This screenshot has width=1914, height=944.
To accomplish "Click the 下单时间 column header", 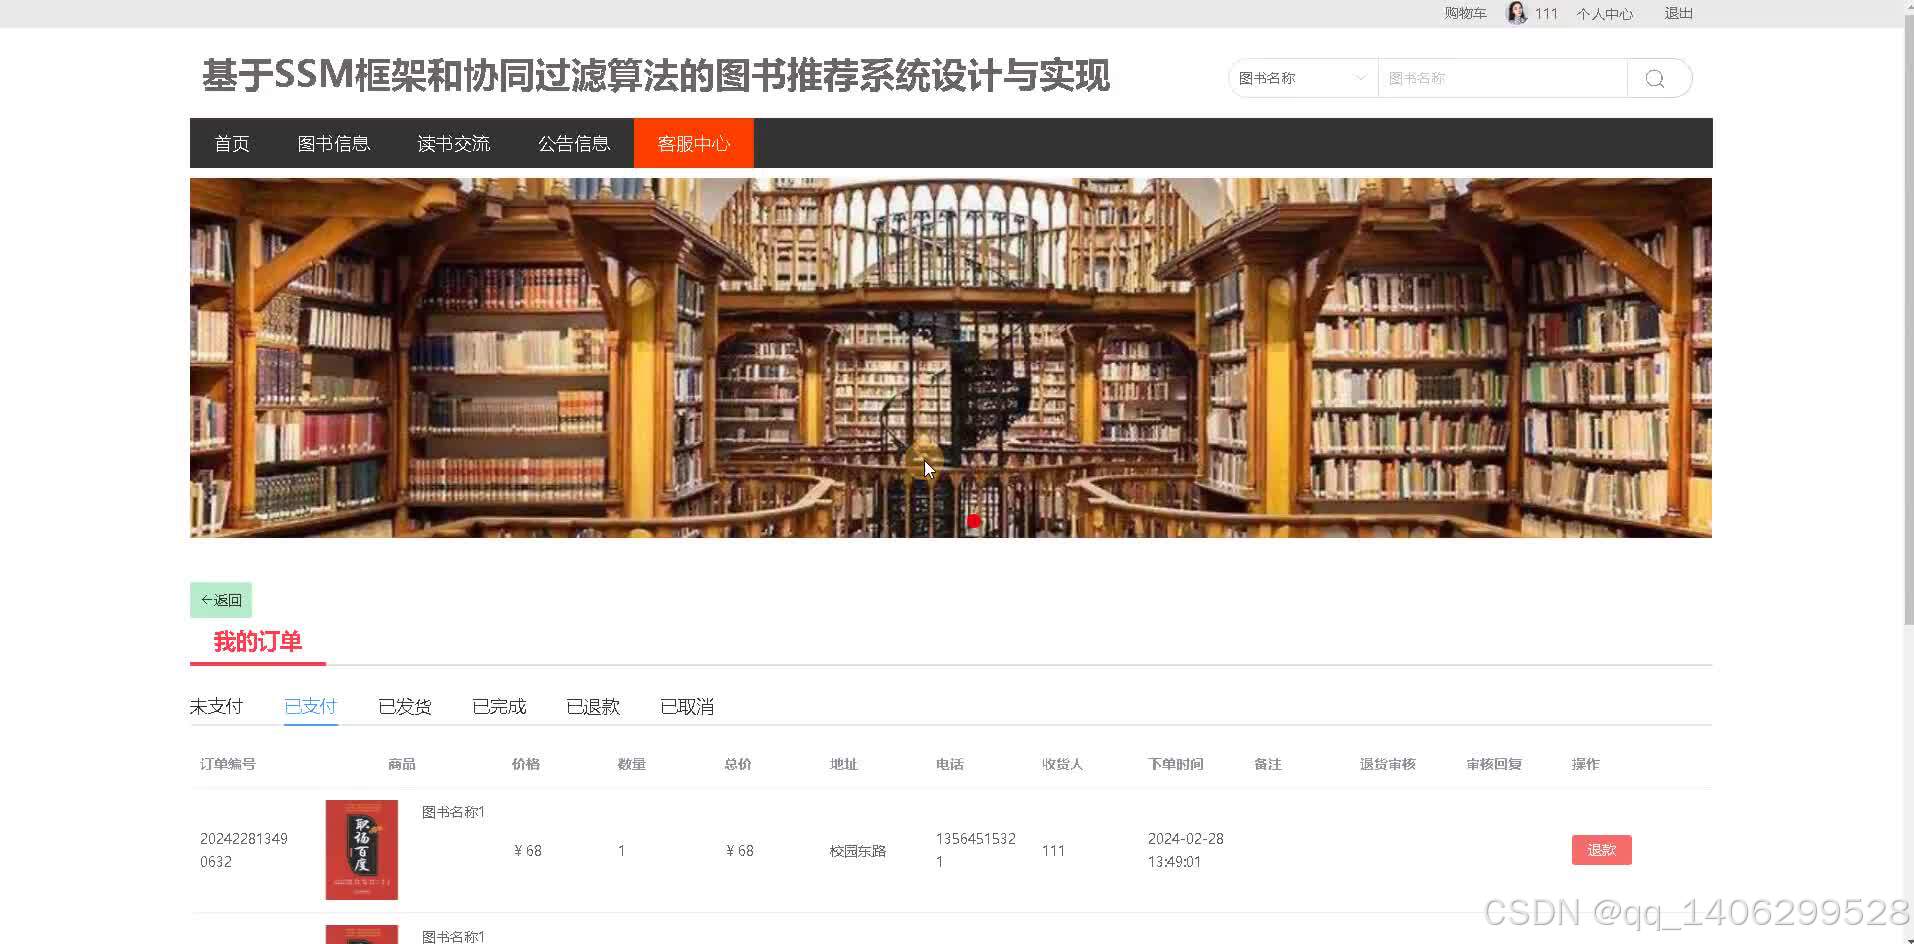I will 1176,764.
